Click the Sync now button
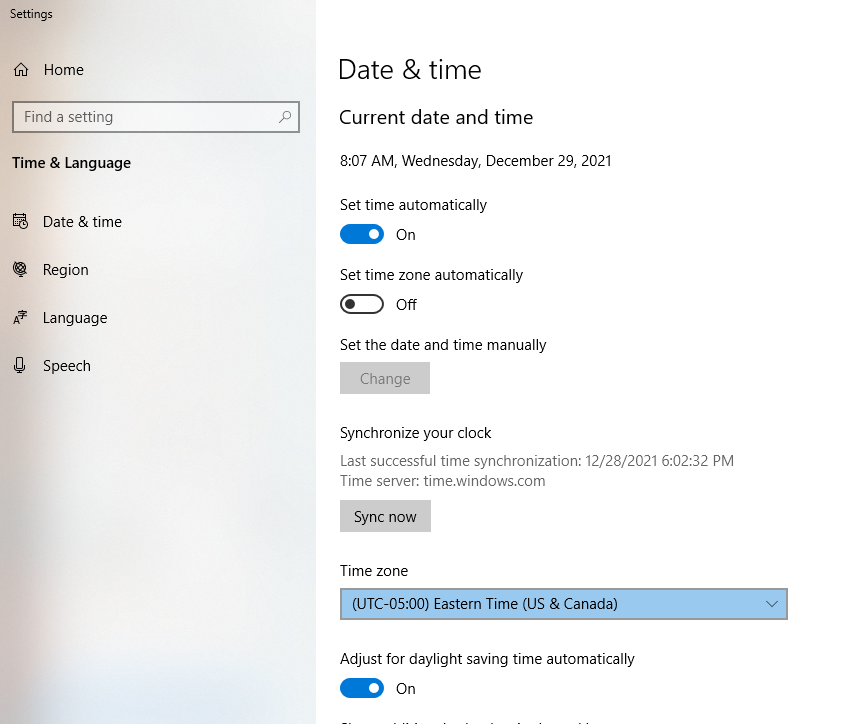This screenshot has width=852, height=724. [385, 516]
